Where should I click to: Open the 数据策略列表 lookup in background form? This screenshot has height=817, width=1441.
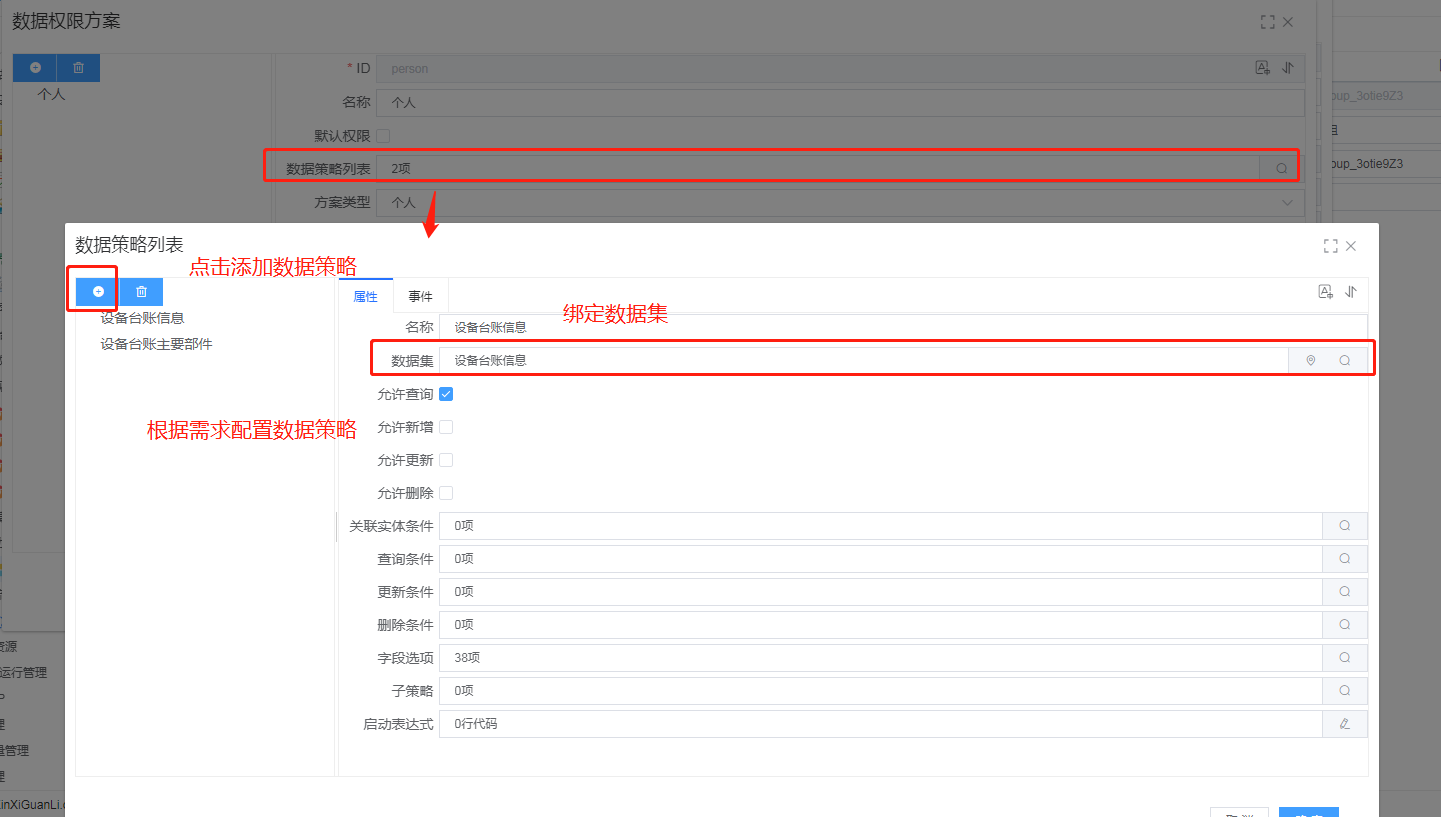coord(1281,169)
